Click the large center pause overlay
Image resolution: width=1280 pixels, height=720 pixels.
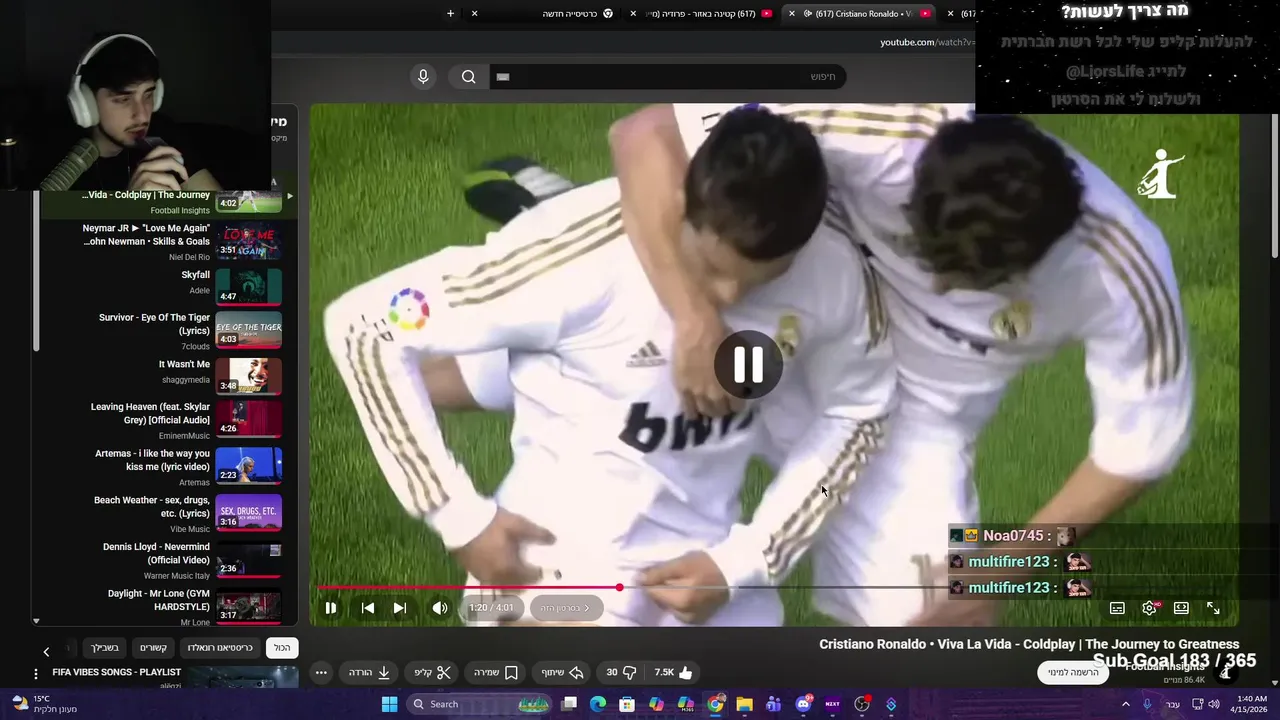tap(748, 365)
